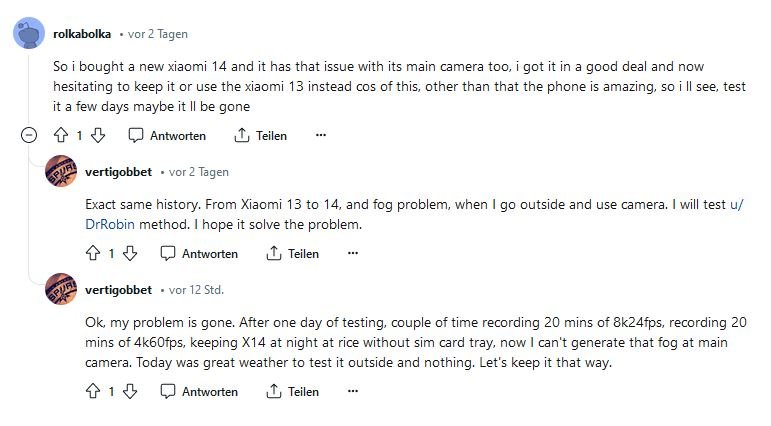Upvote vertigobbet's first reply
This screenshot has width=771, height=426.
[x=93, y=254]
